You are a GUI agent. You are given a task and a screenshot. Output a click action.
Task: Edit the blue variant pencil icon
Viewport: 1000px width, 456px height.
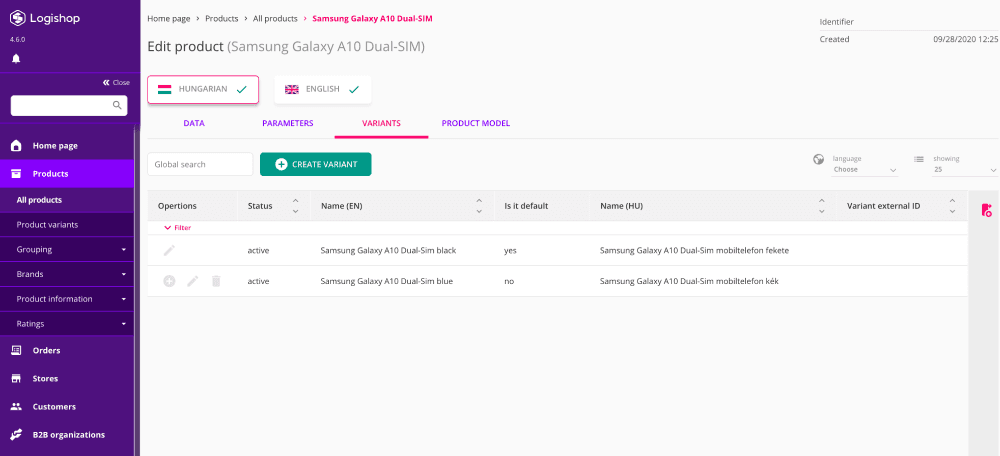[x=193, y=281]
